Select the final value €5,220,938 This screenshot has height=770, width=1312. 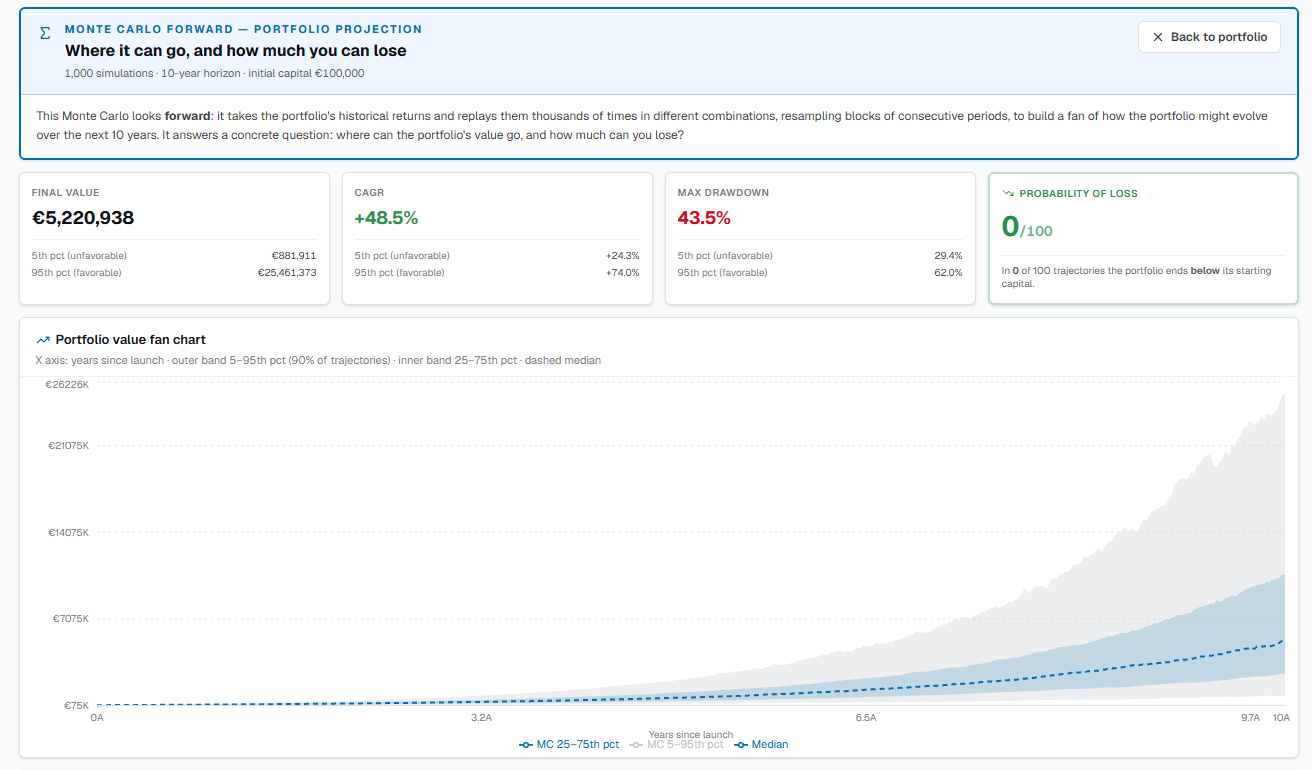point(83,218)
